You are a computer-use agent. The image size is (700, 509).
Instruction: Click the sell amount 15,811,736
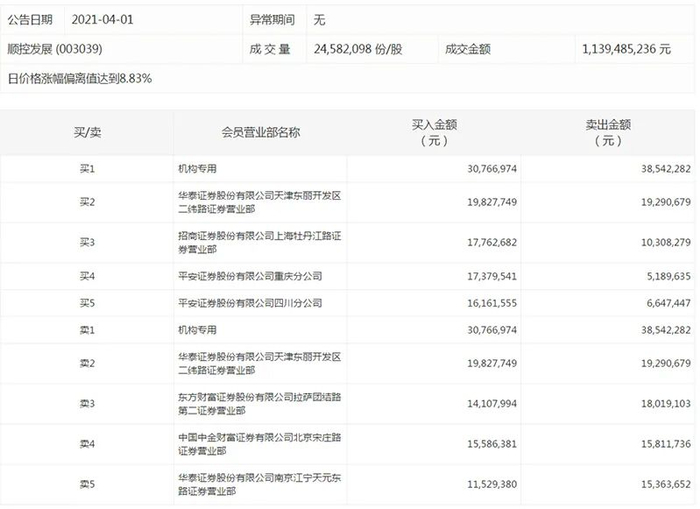(x=666, y=444)
